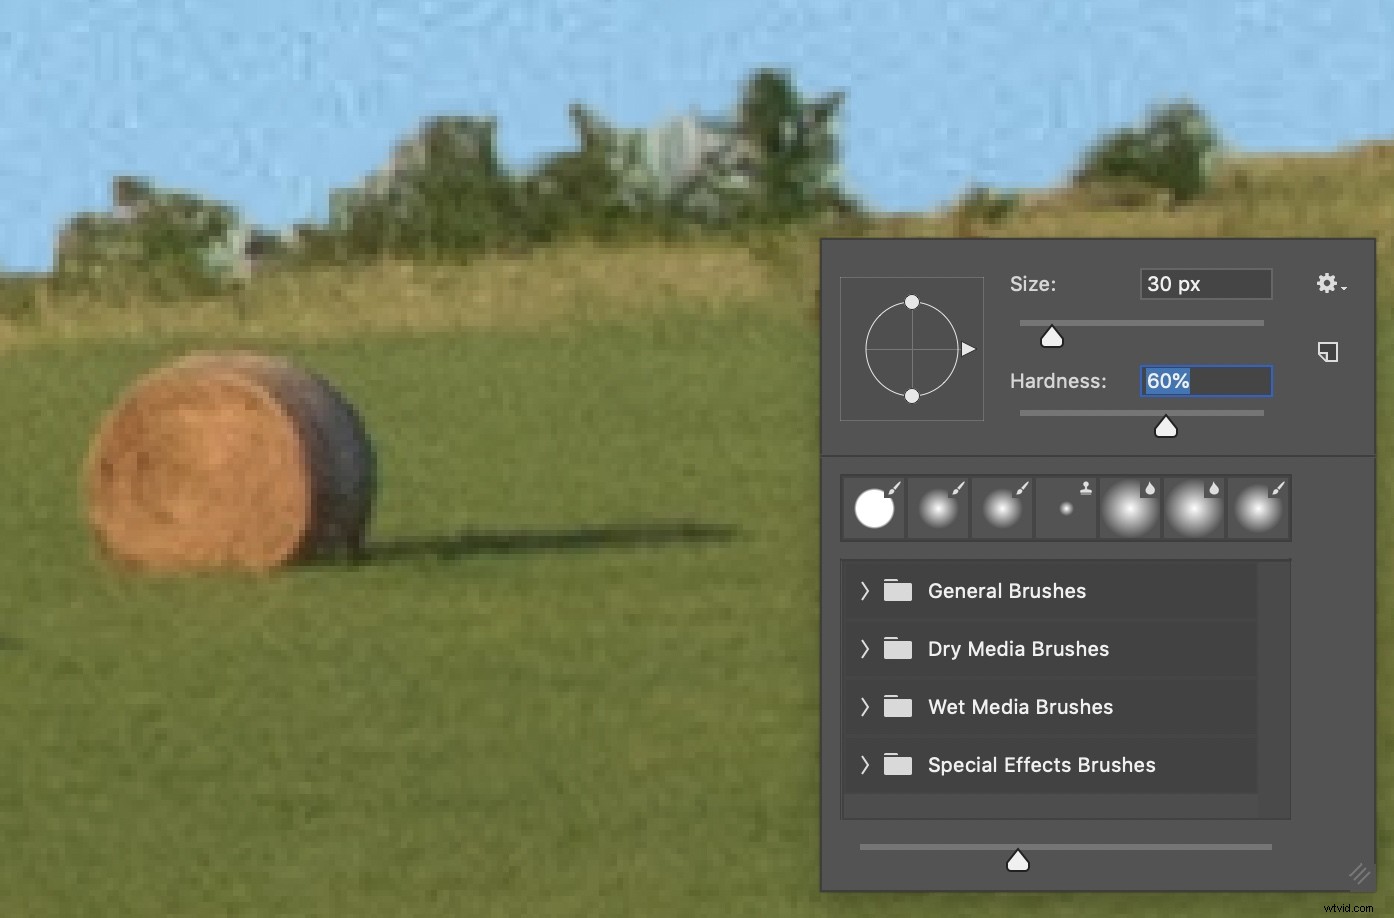Create a new brush preset
The image size is (1394, 918).
(1328, 352)
